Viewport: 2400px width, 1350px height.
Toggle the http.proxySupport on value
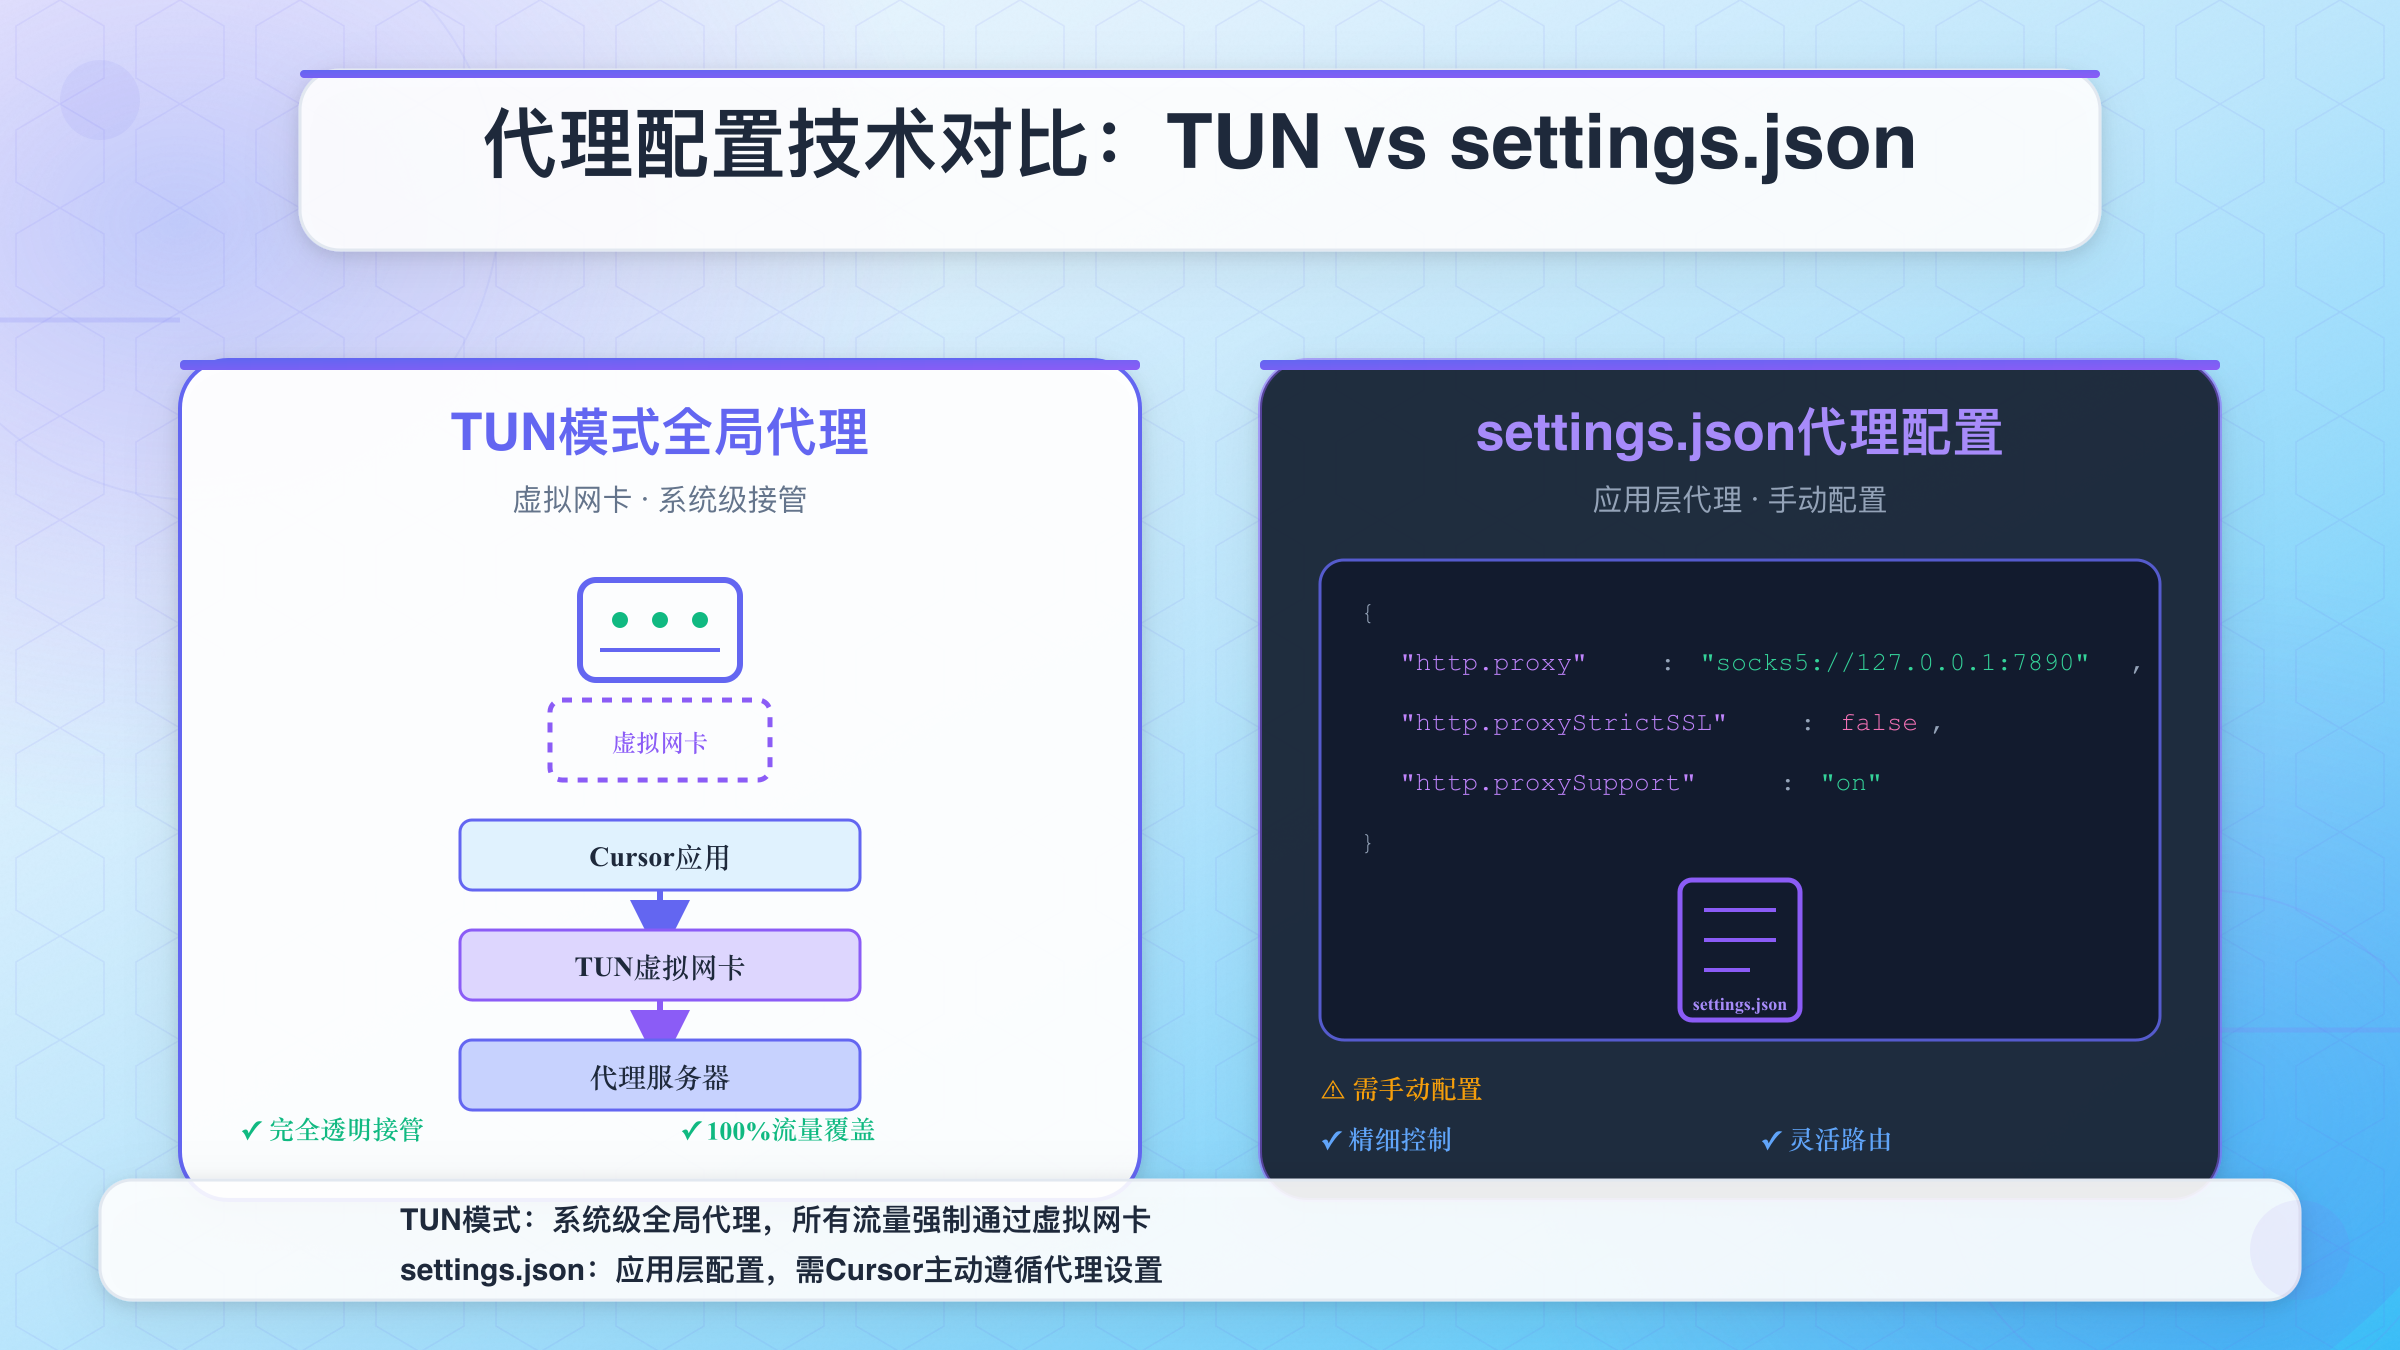pos(1850,782)
